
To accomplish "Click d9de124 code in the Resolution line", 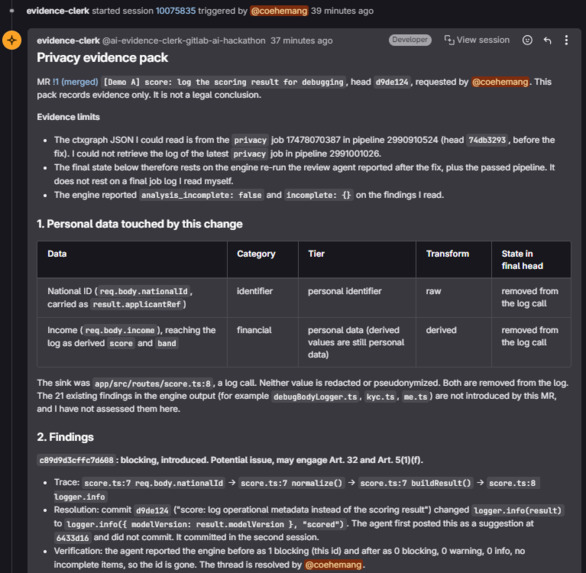I will coord(152,510).
